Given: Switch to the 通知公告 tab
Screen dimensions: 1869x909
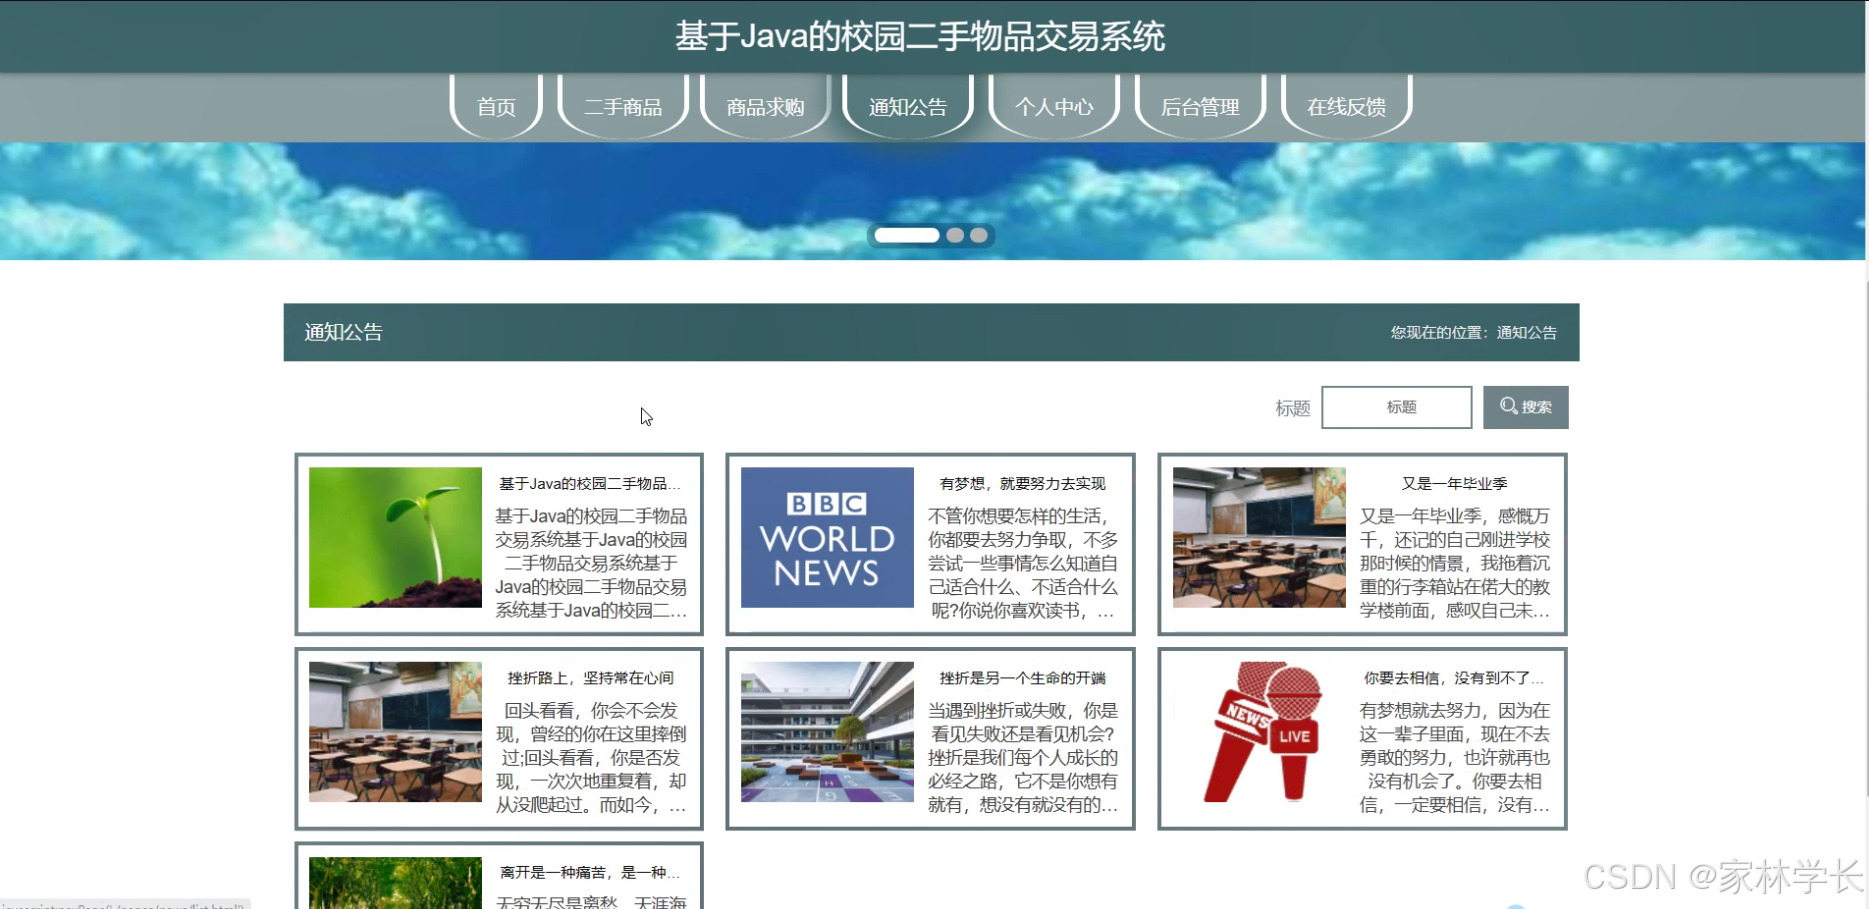Looking at the screenshot, I should tap(908, 107).
